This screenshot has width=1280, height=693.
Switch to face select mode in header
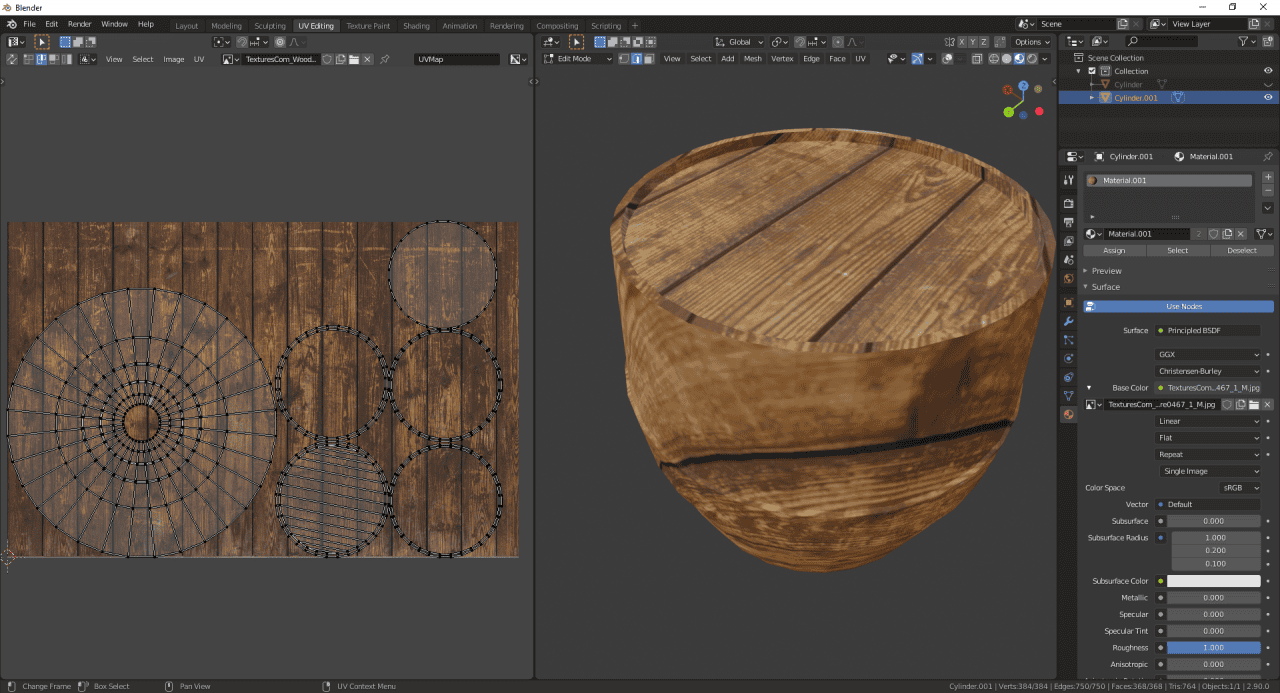648,58
